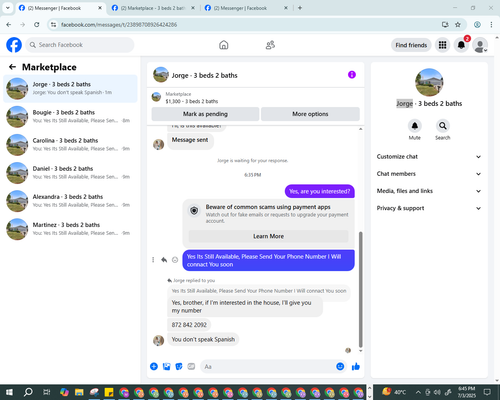Open the purple conversation information icon
This screenshot has width=500, height=400.
pos(352,75)
